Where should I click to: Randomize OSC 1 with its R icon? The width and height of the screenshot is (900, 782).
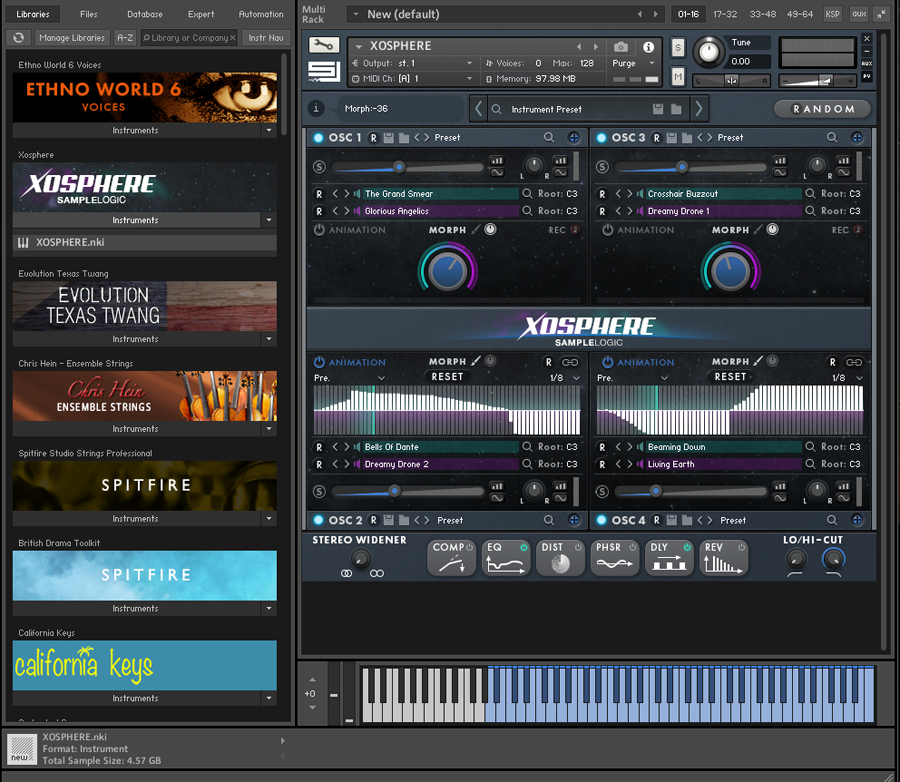(x=373, y=137)
